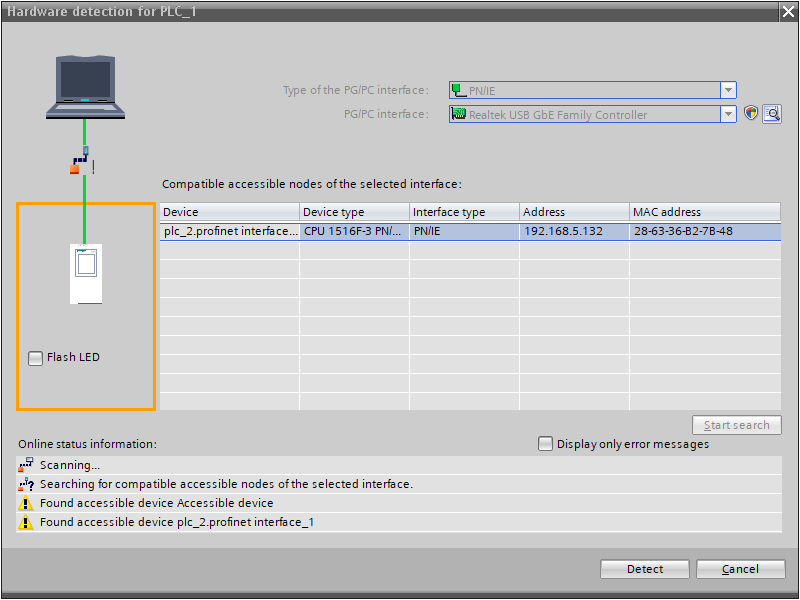Click the Cancel button

click(740, 569)
